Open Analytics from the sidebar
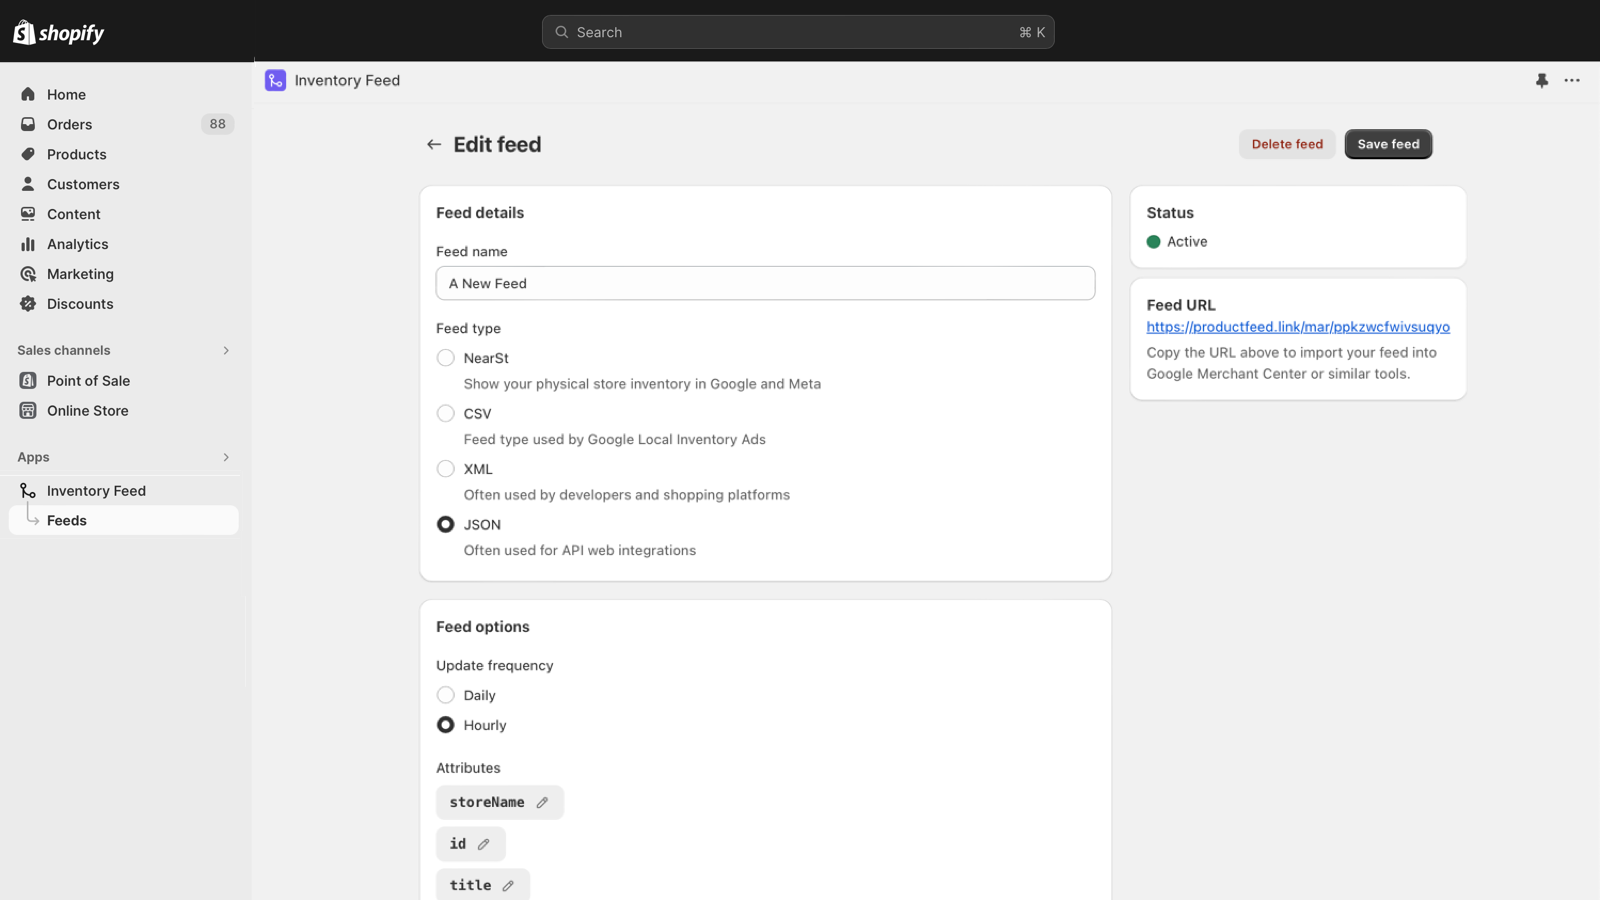Image resolution: width=1600 pixels, height=900 pixels. click(29, 244)
